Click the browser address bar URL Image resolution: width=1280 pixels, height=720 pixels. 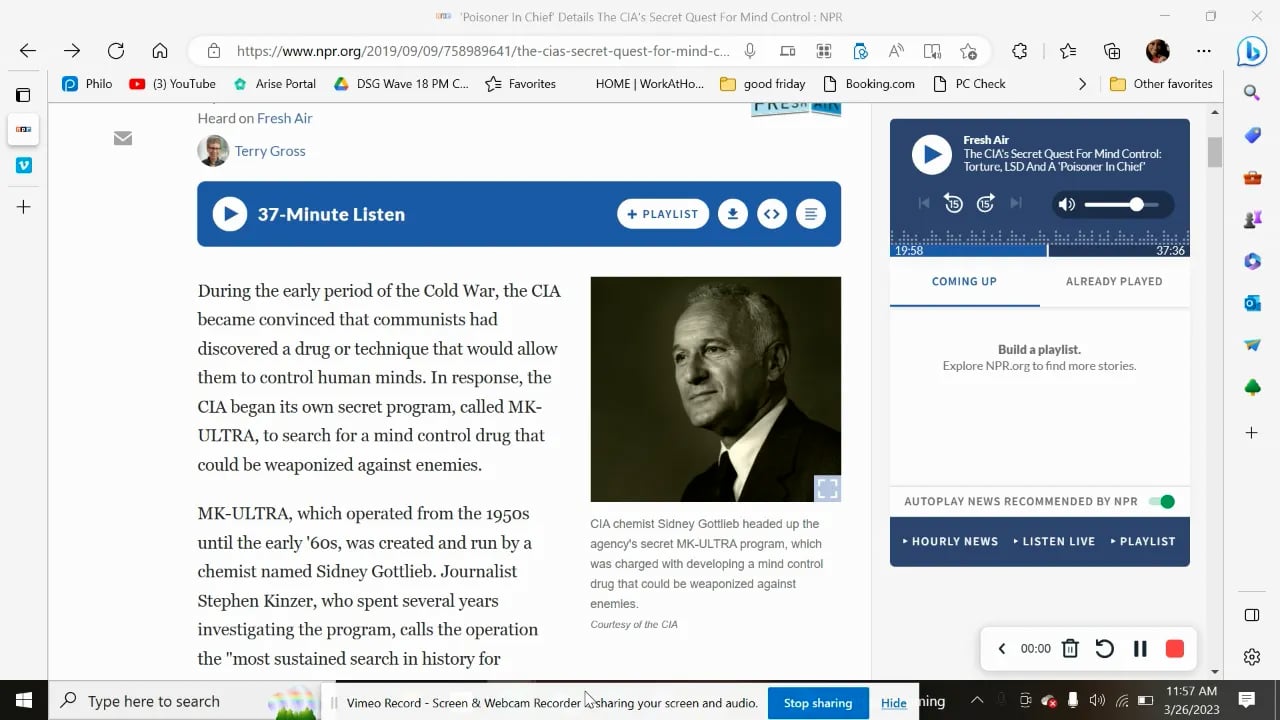(482, 51)
